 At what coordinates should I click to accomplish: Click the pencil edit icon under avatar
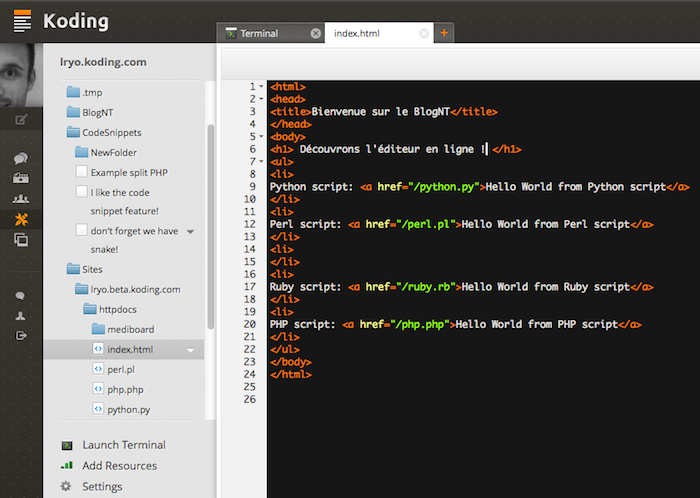coord(21,120)
